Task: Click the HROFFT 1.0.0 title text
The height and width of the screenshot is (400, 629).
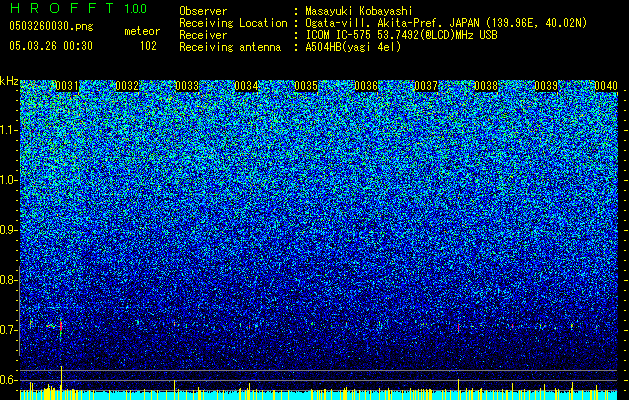Action: (78, 8)
